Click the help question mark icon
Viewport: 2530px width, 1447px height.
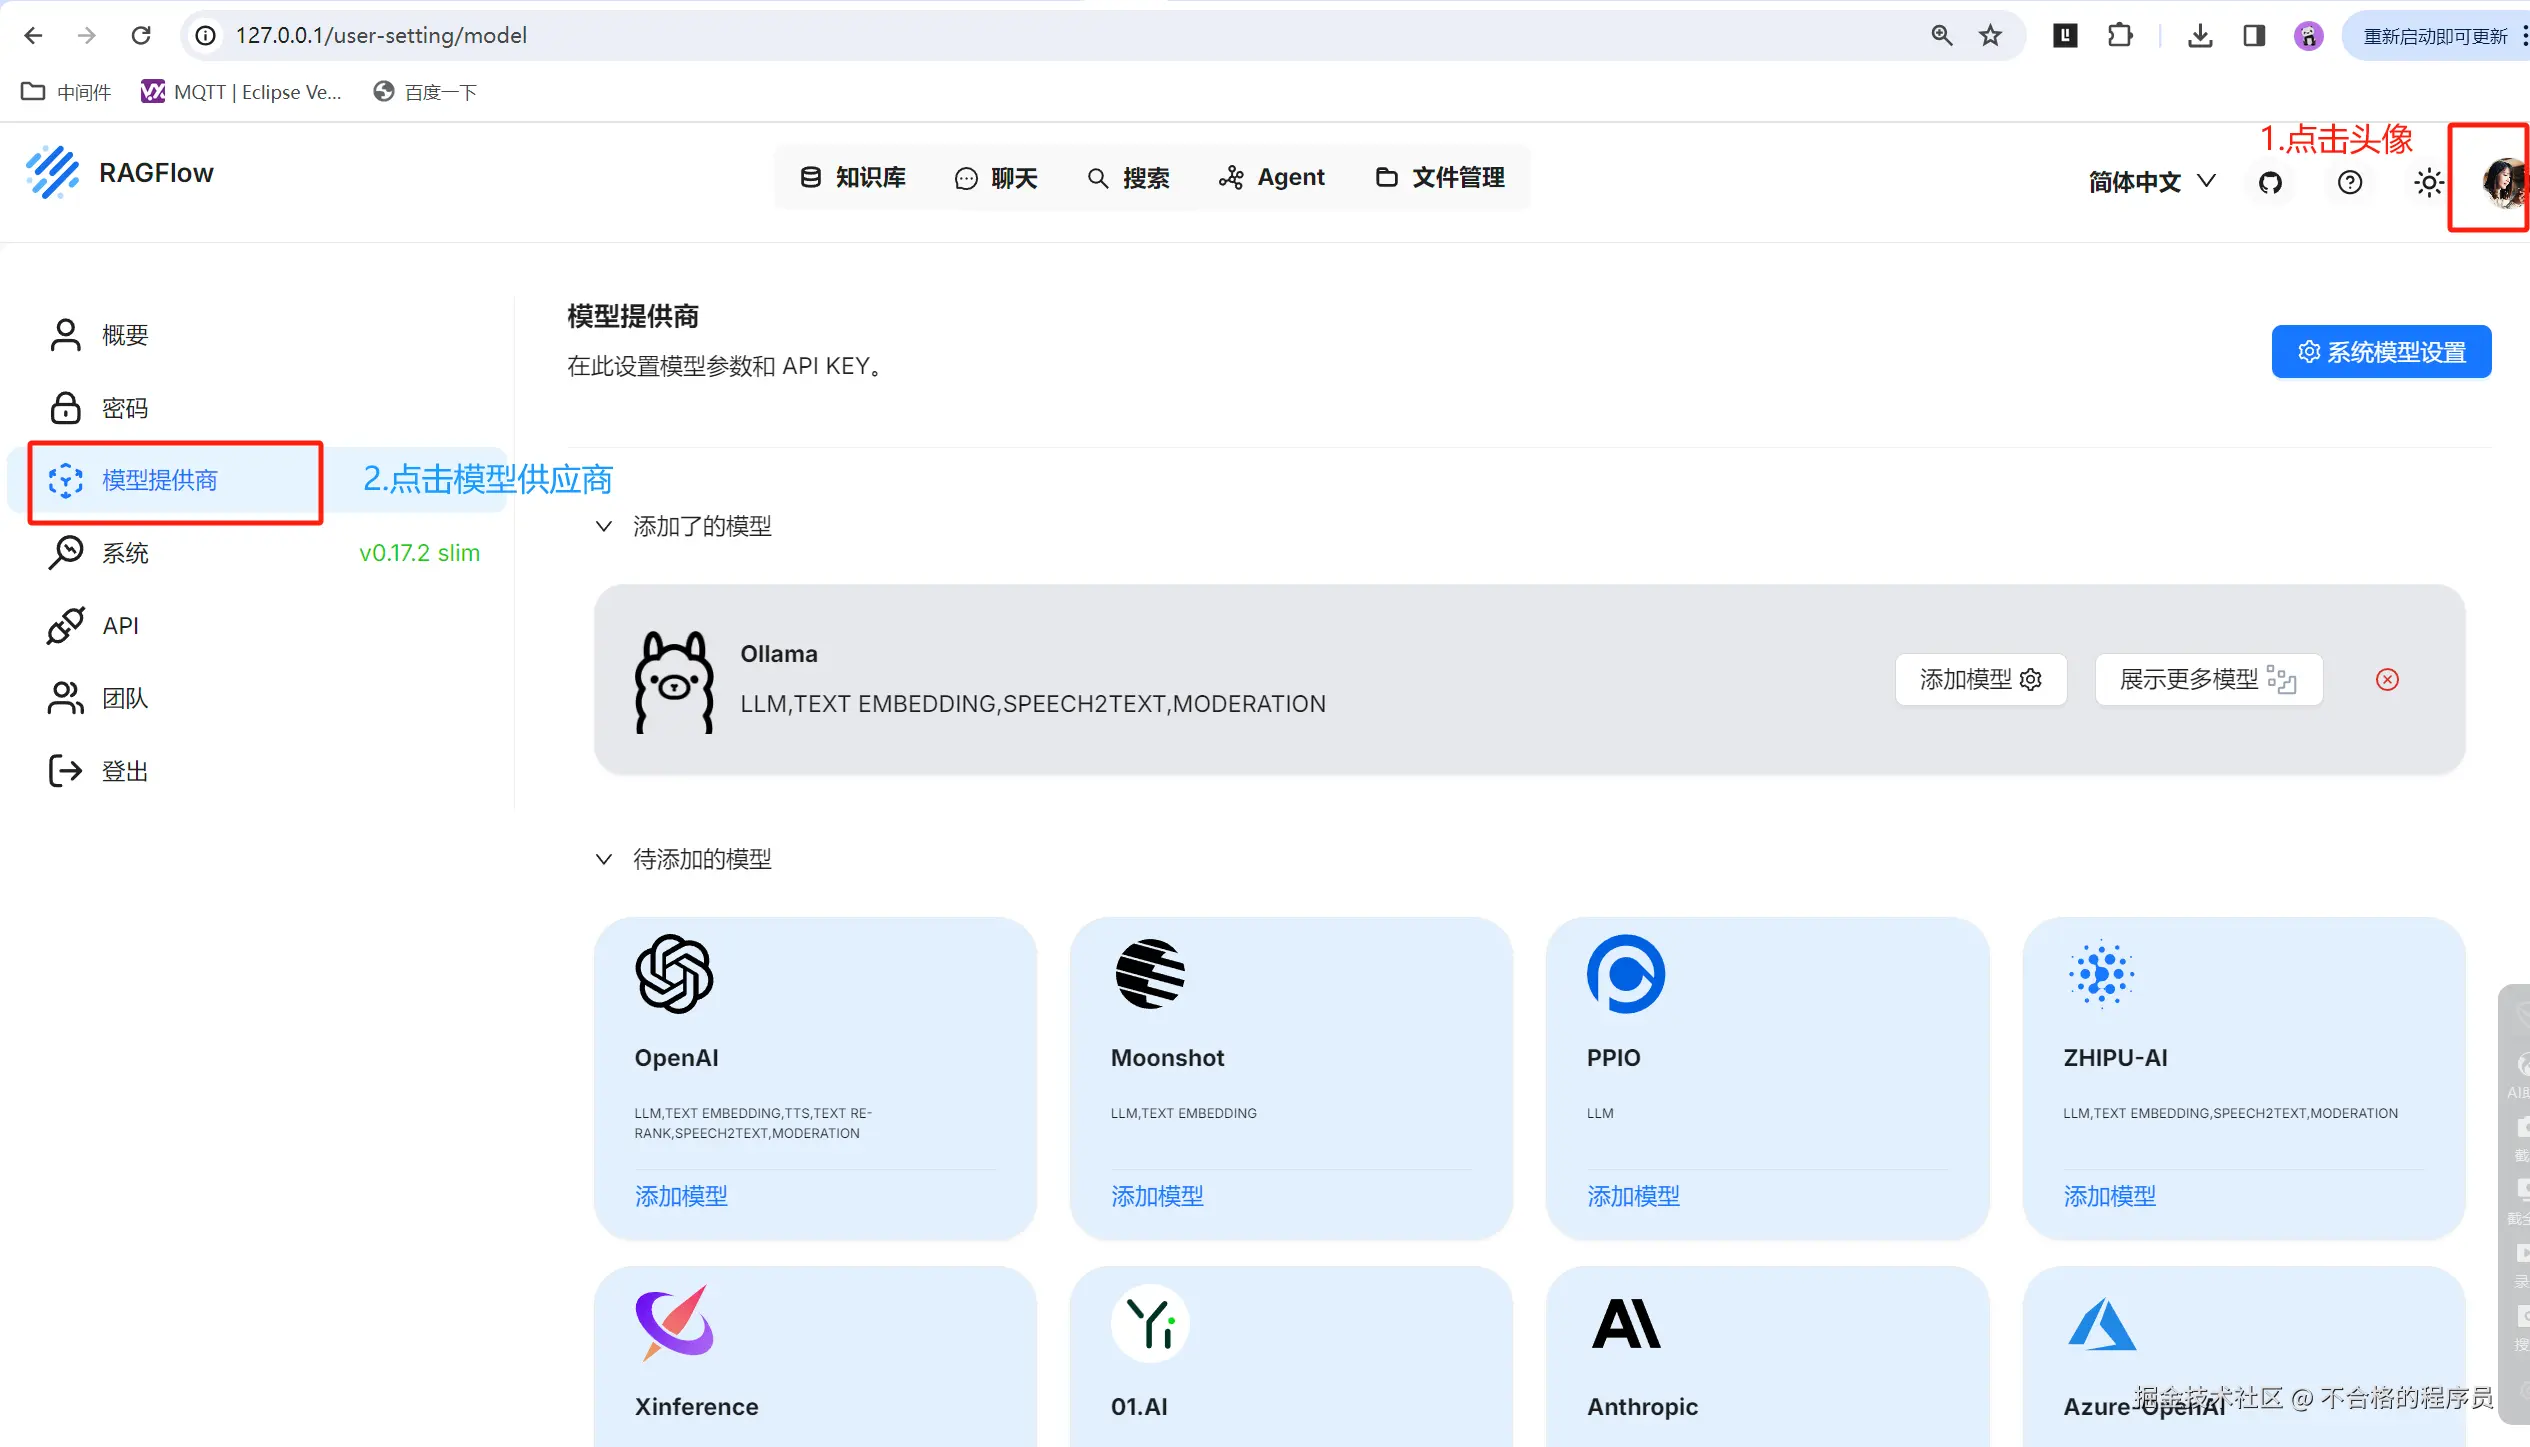(x=2350, y=182)
